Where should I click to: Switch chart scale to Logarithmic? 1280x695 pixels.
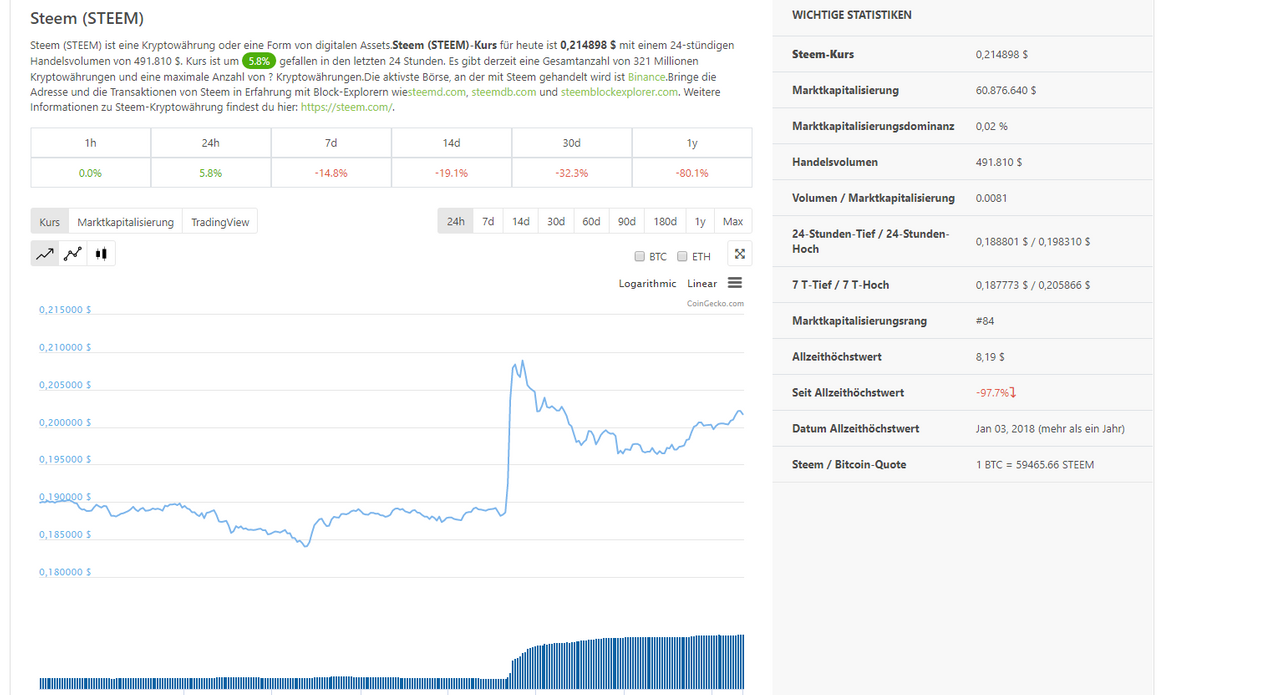click(x=647, y=284)
